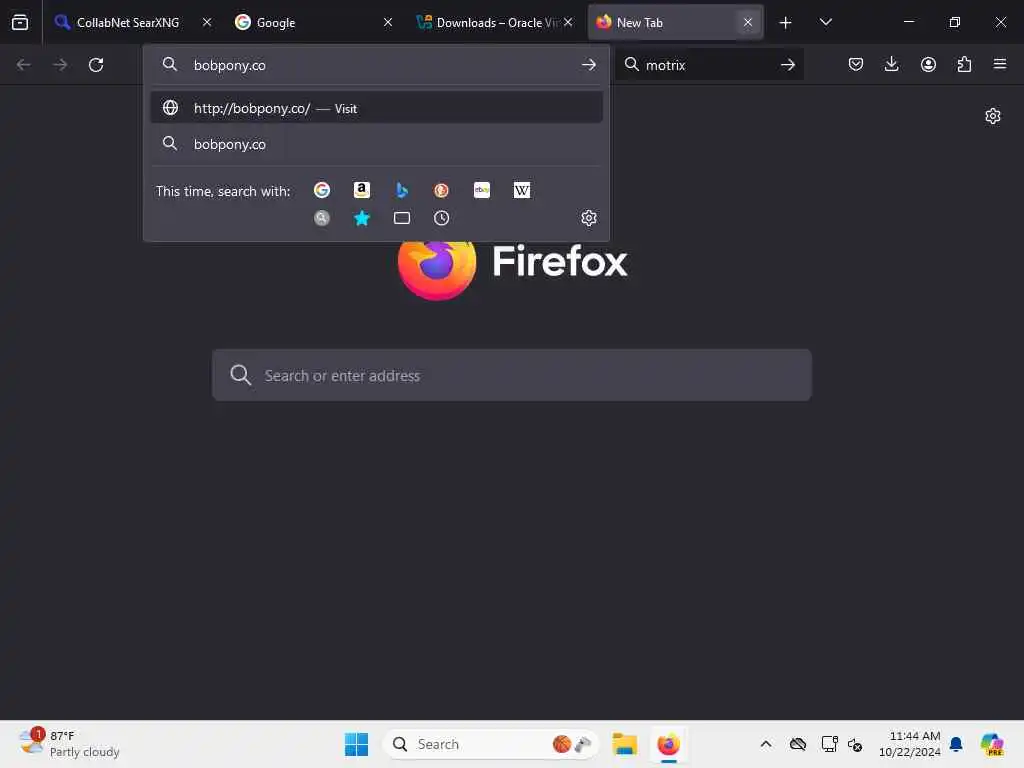The image size is (1024, 768).
Task: Search with Wikipedia one-off engine icon
Action: pyautogui.click(x=522, y=190)
